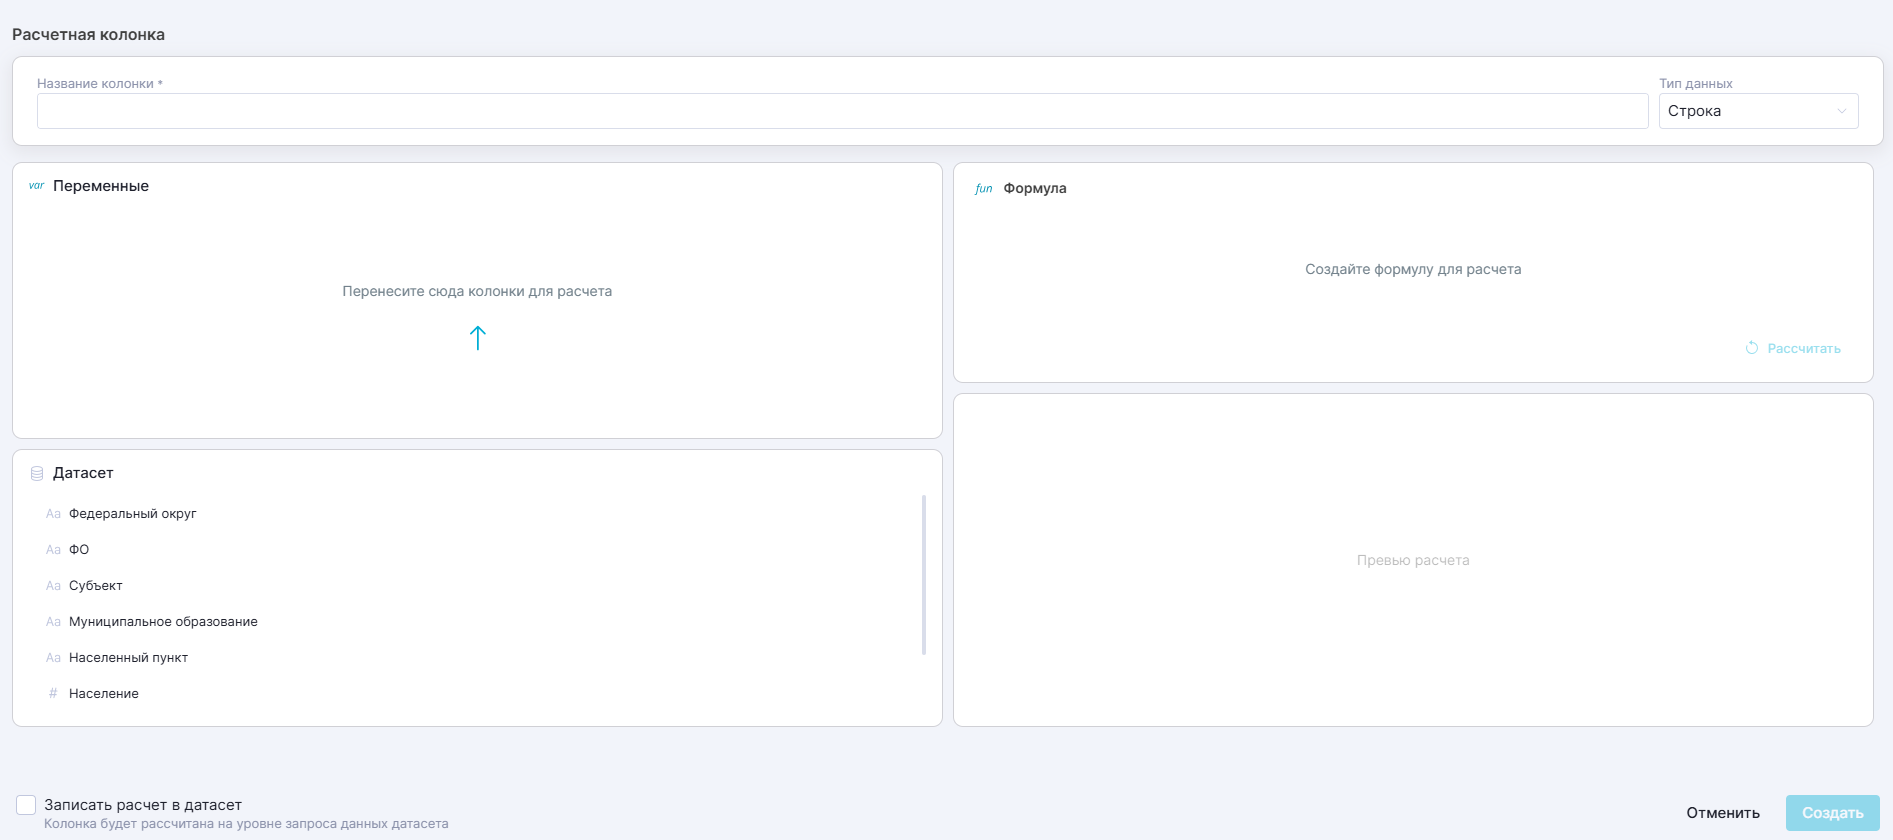Select Муниципальное образование dataset column

(163, 622)
